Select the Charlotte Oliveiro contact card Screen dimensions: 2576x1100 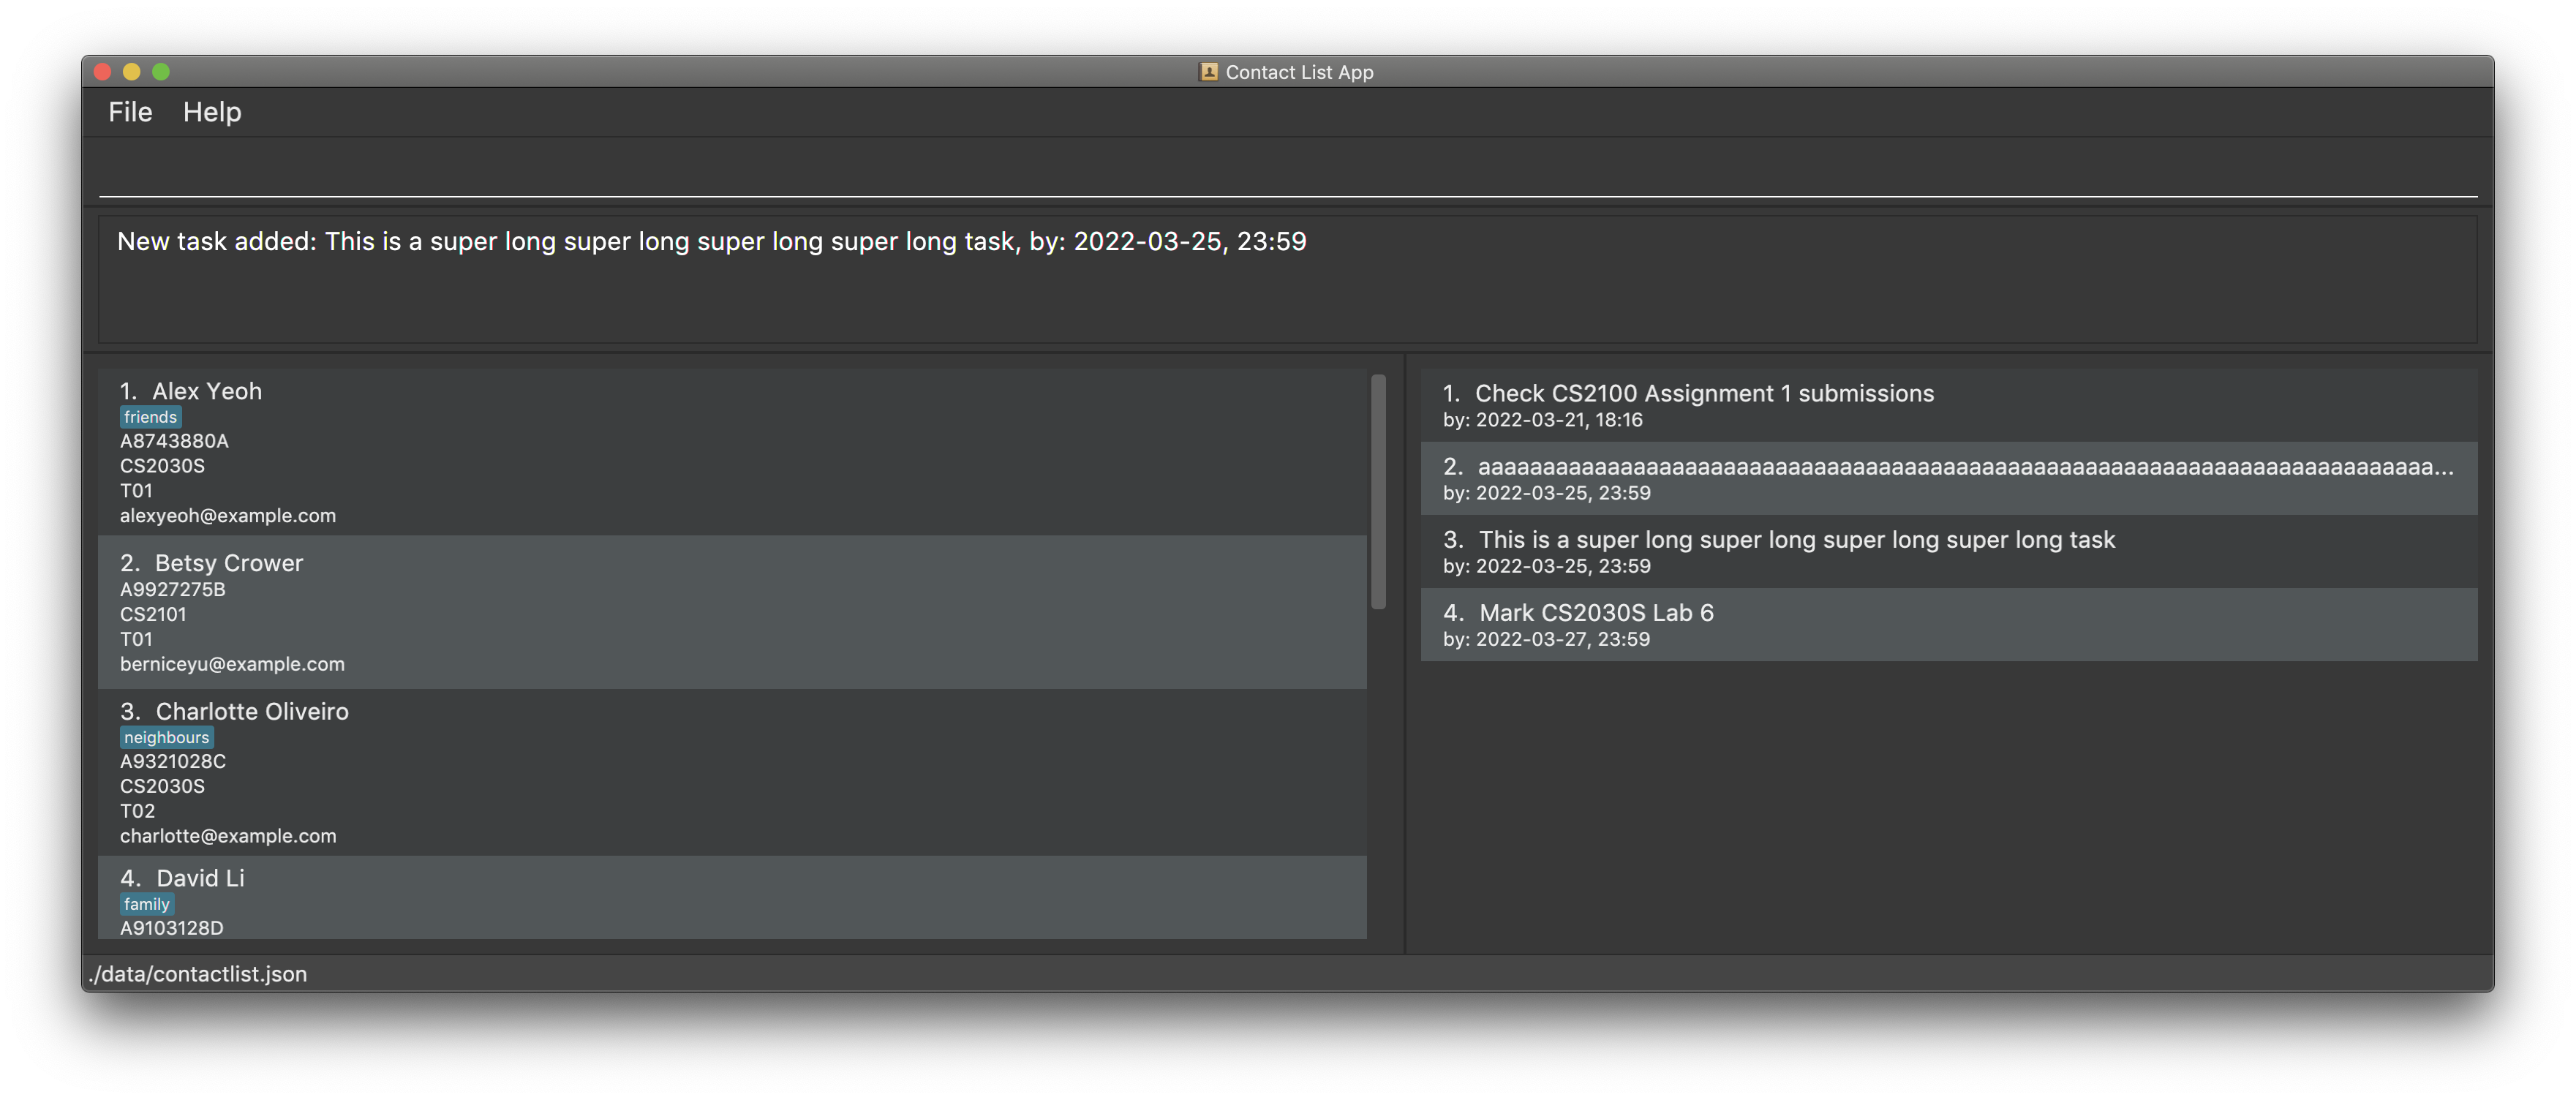pos(731,772)
